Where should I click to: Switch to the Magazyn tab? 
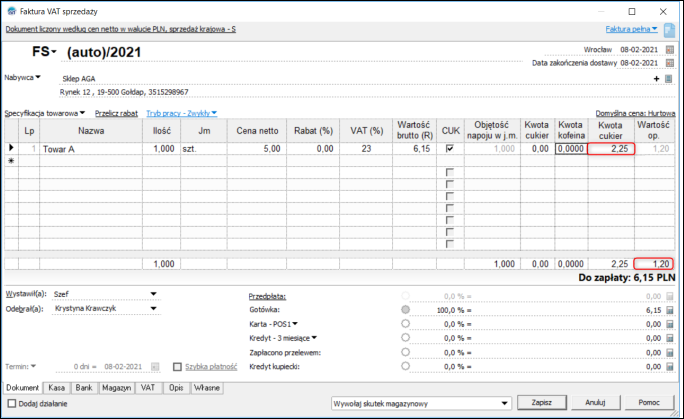(118, 387)
